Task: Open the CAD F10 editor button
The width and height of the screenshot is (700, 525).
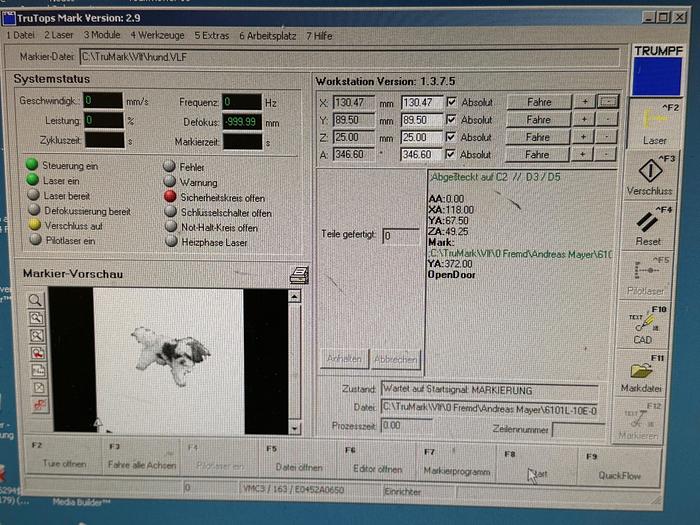Action: (x=643, y=325)
